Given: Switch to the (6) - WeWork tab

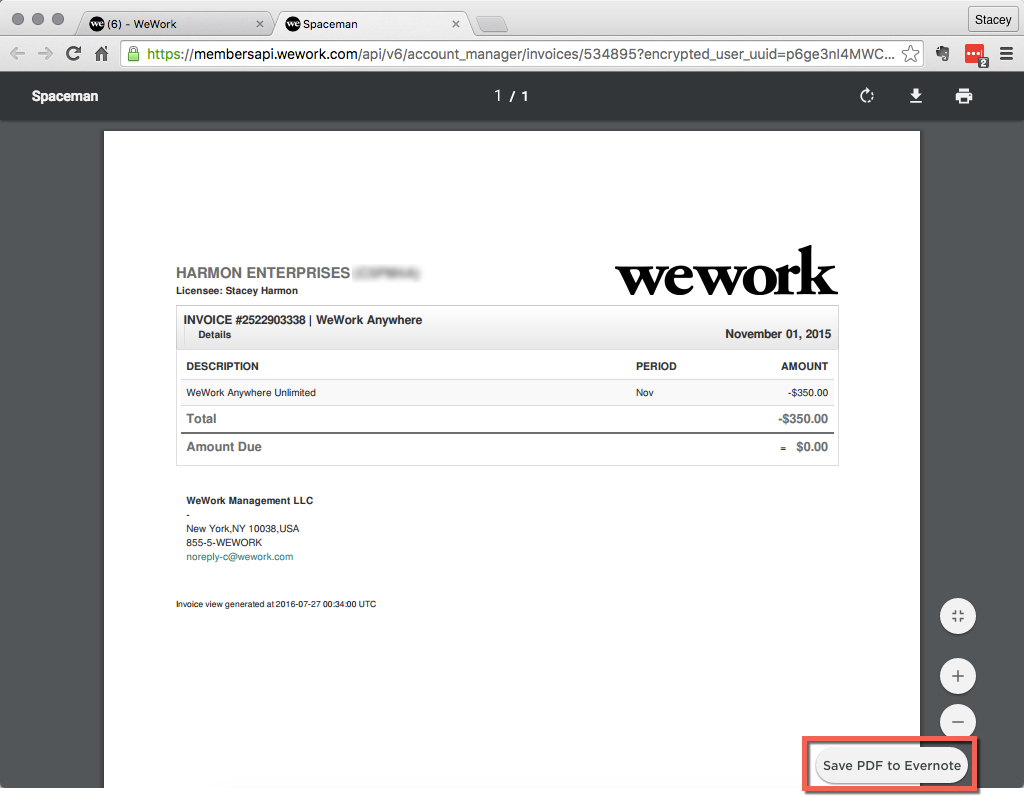Looking at the screenshot, I should tap(174, 24).
